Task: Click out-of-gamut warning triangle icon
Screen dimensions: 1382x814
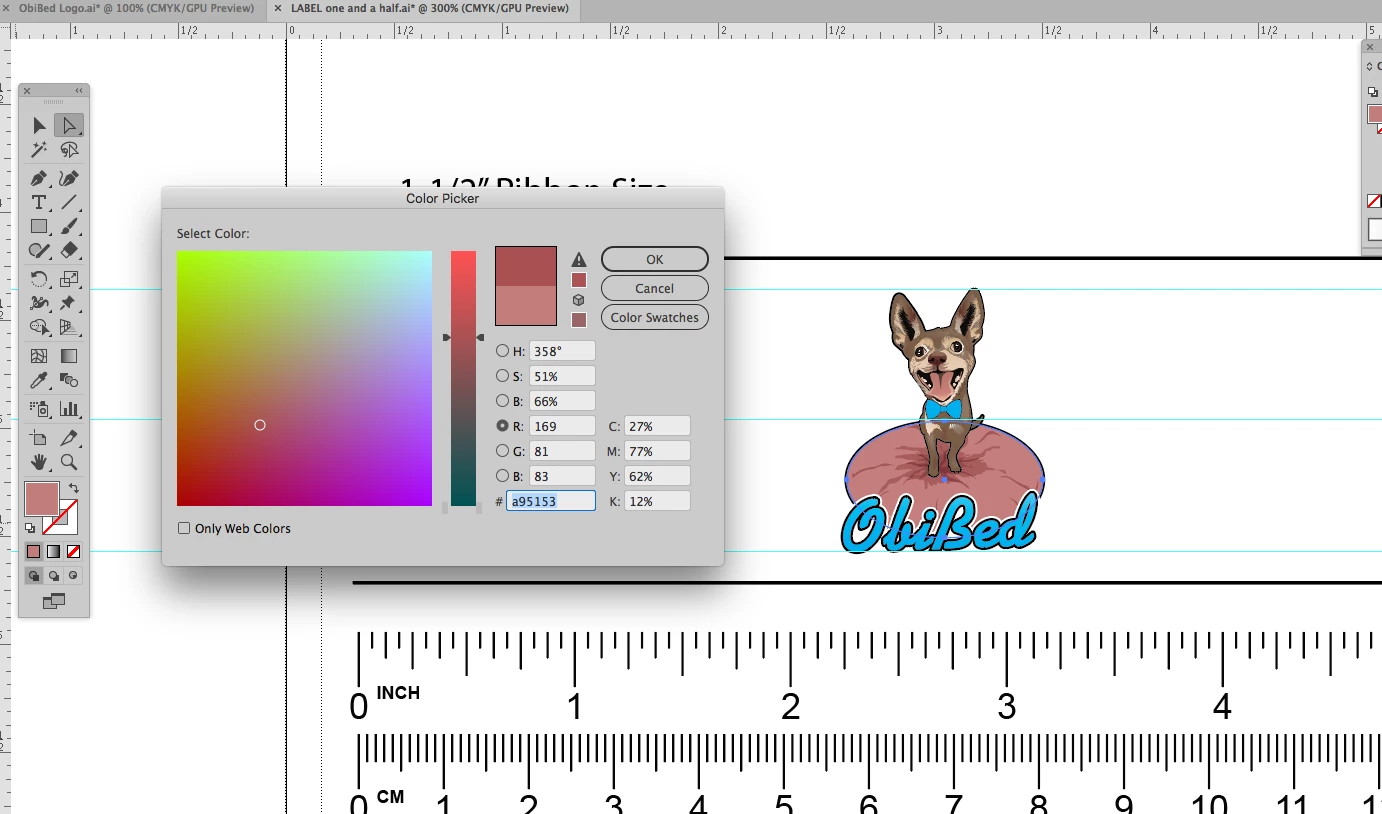Action: (578, 260)
